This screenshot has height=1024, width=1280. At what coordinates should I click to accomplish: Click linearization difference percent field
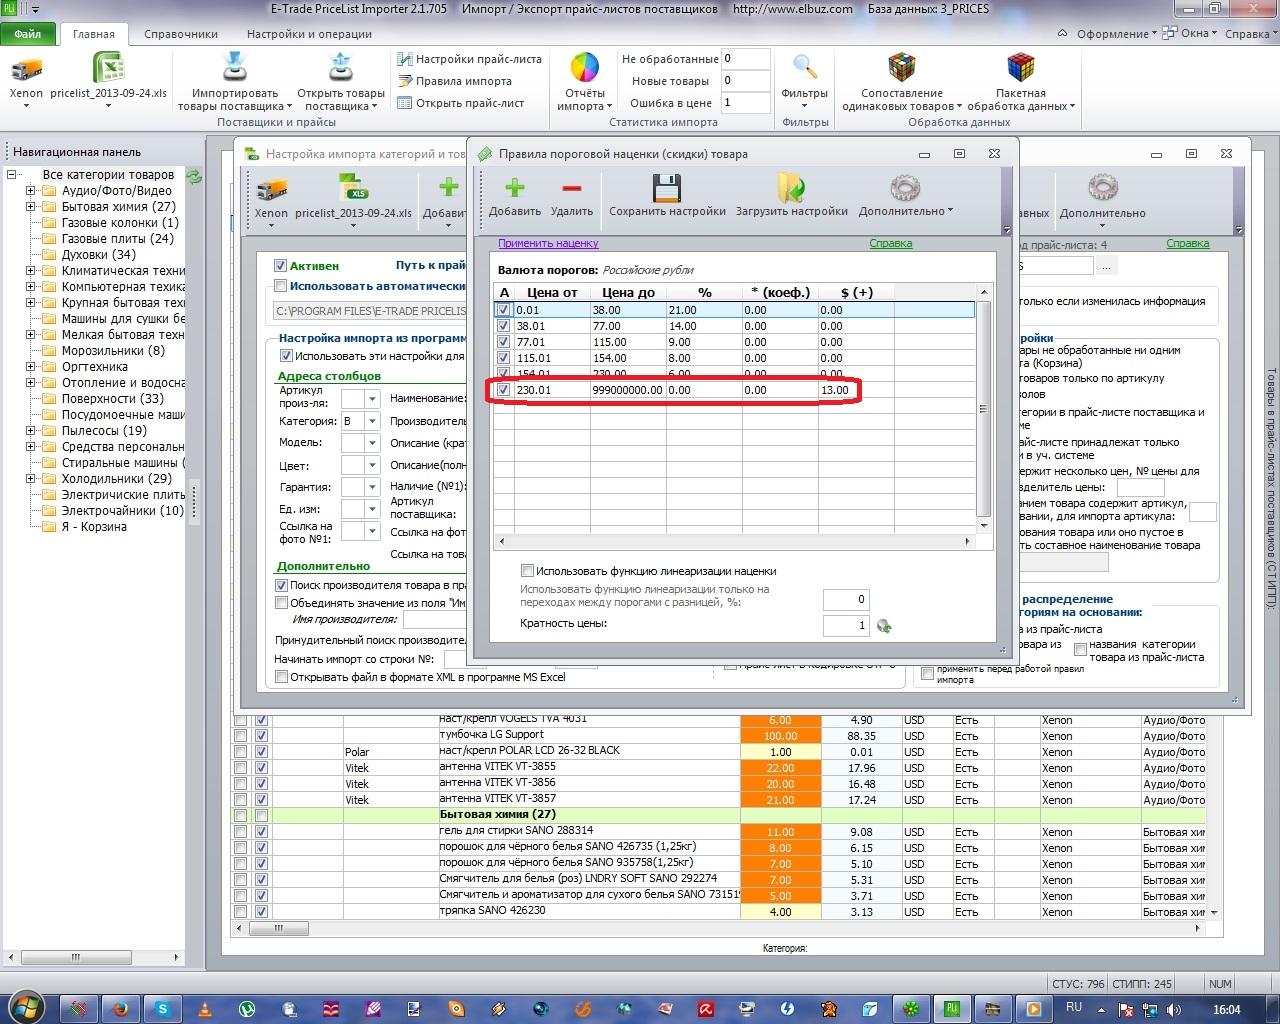pyautogui.click(x=846, y=599)
